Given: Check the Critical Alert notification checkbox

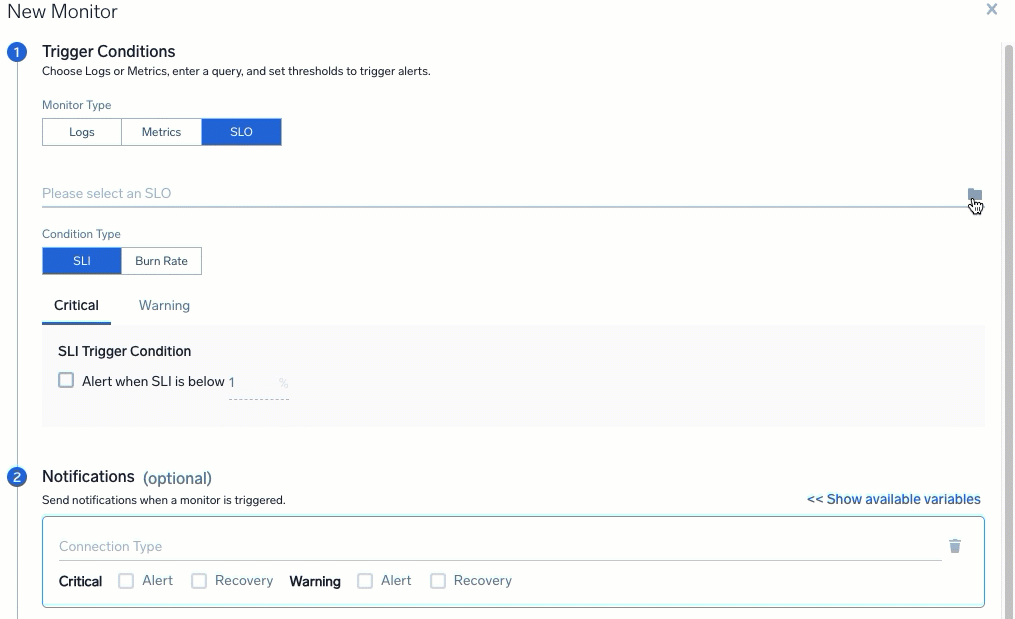Looking at the screenshot, I should [126, 581].
